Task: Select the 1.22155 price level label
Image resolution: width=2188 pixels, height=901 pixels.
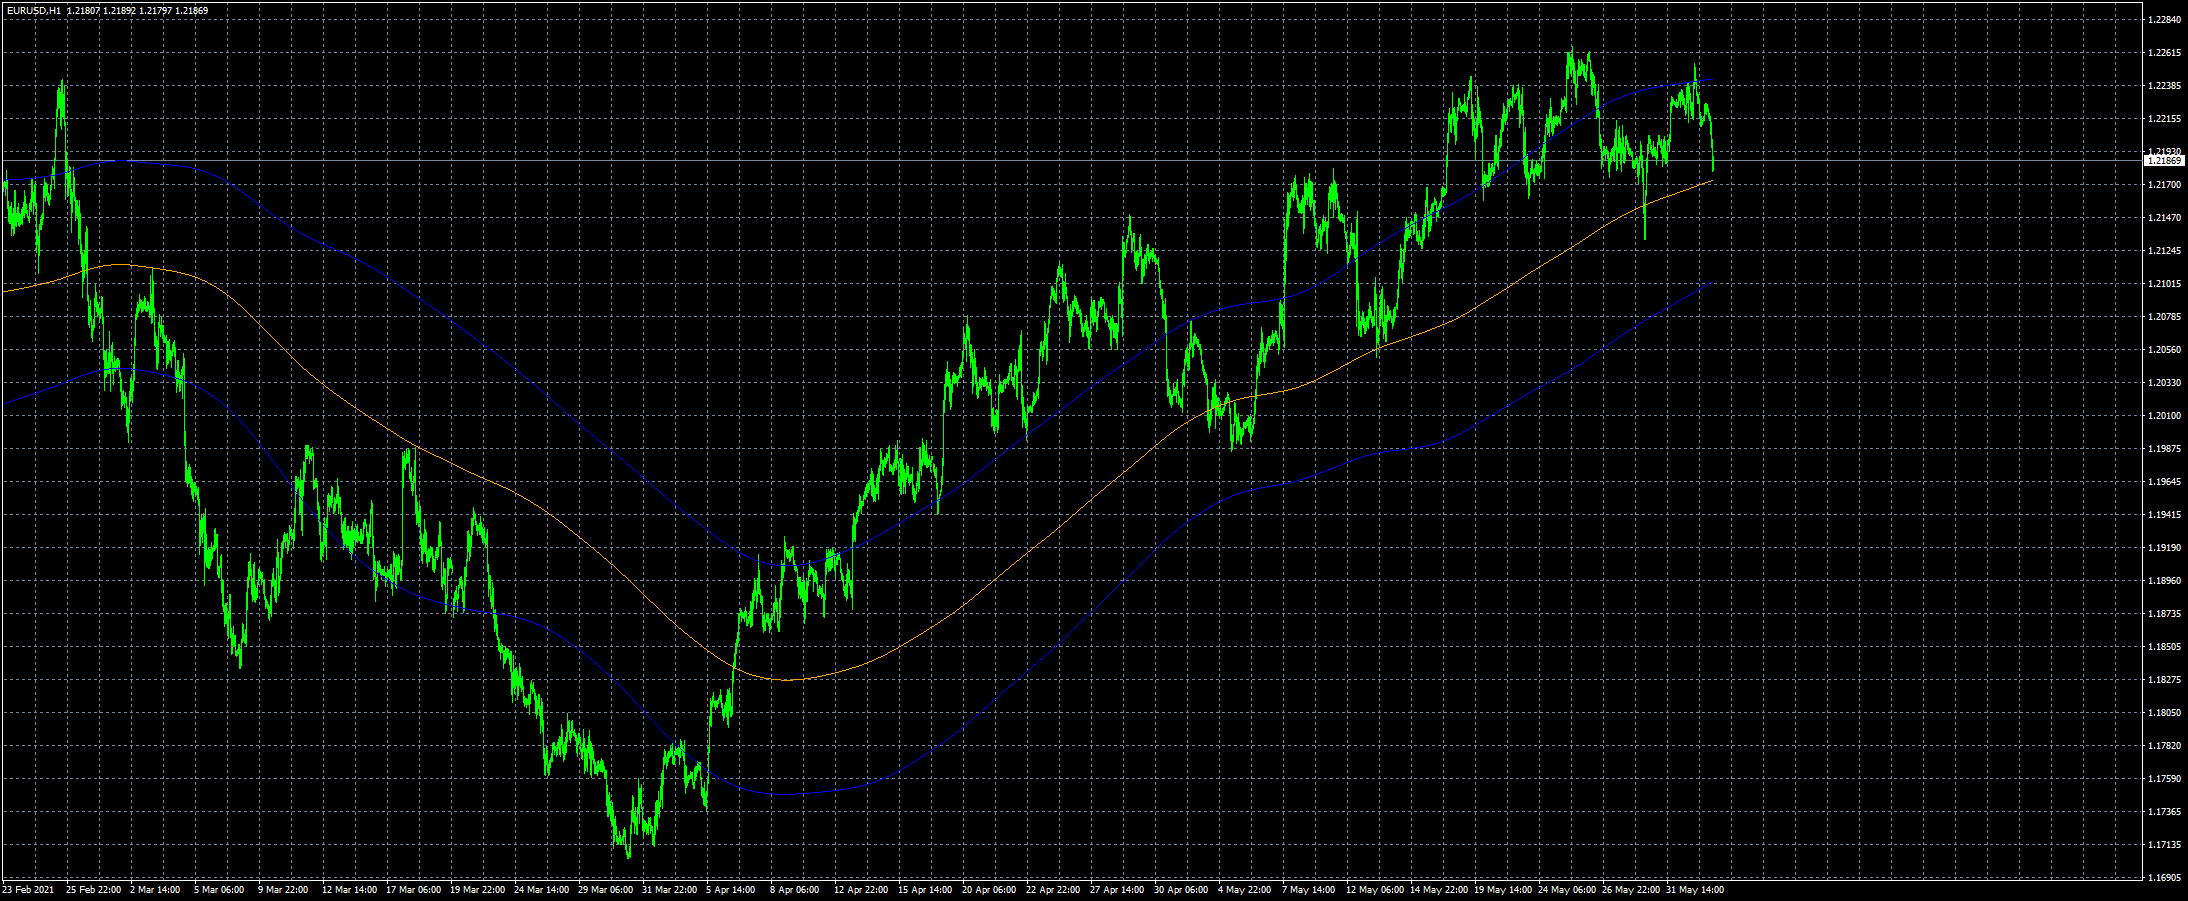Action: pyautogui.click(x=2163, y=119)
